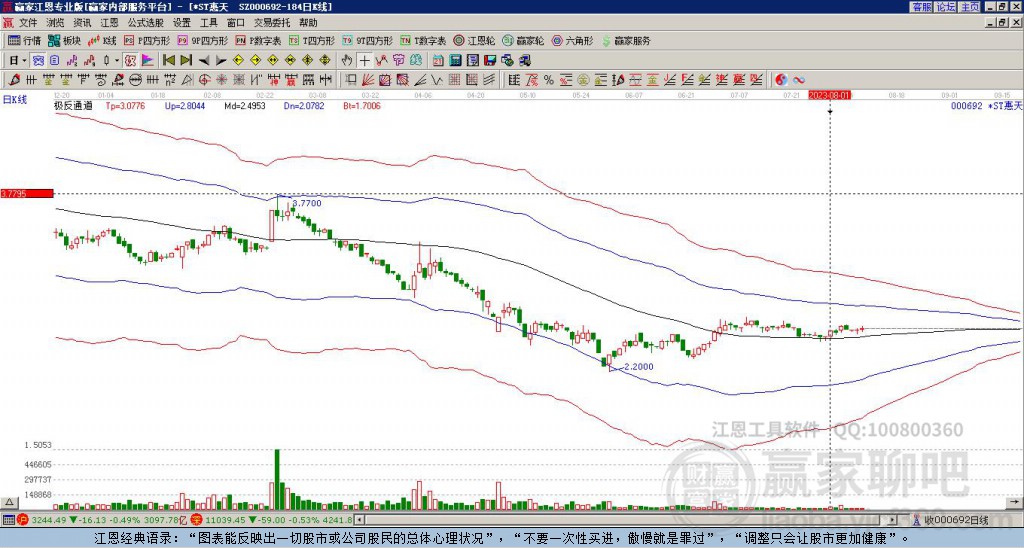Select the Gann fan lines tool
1024x548 pixels.
pyautogui.click(x=368, y=80)
